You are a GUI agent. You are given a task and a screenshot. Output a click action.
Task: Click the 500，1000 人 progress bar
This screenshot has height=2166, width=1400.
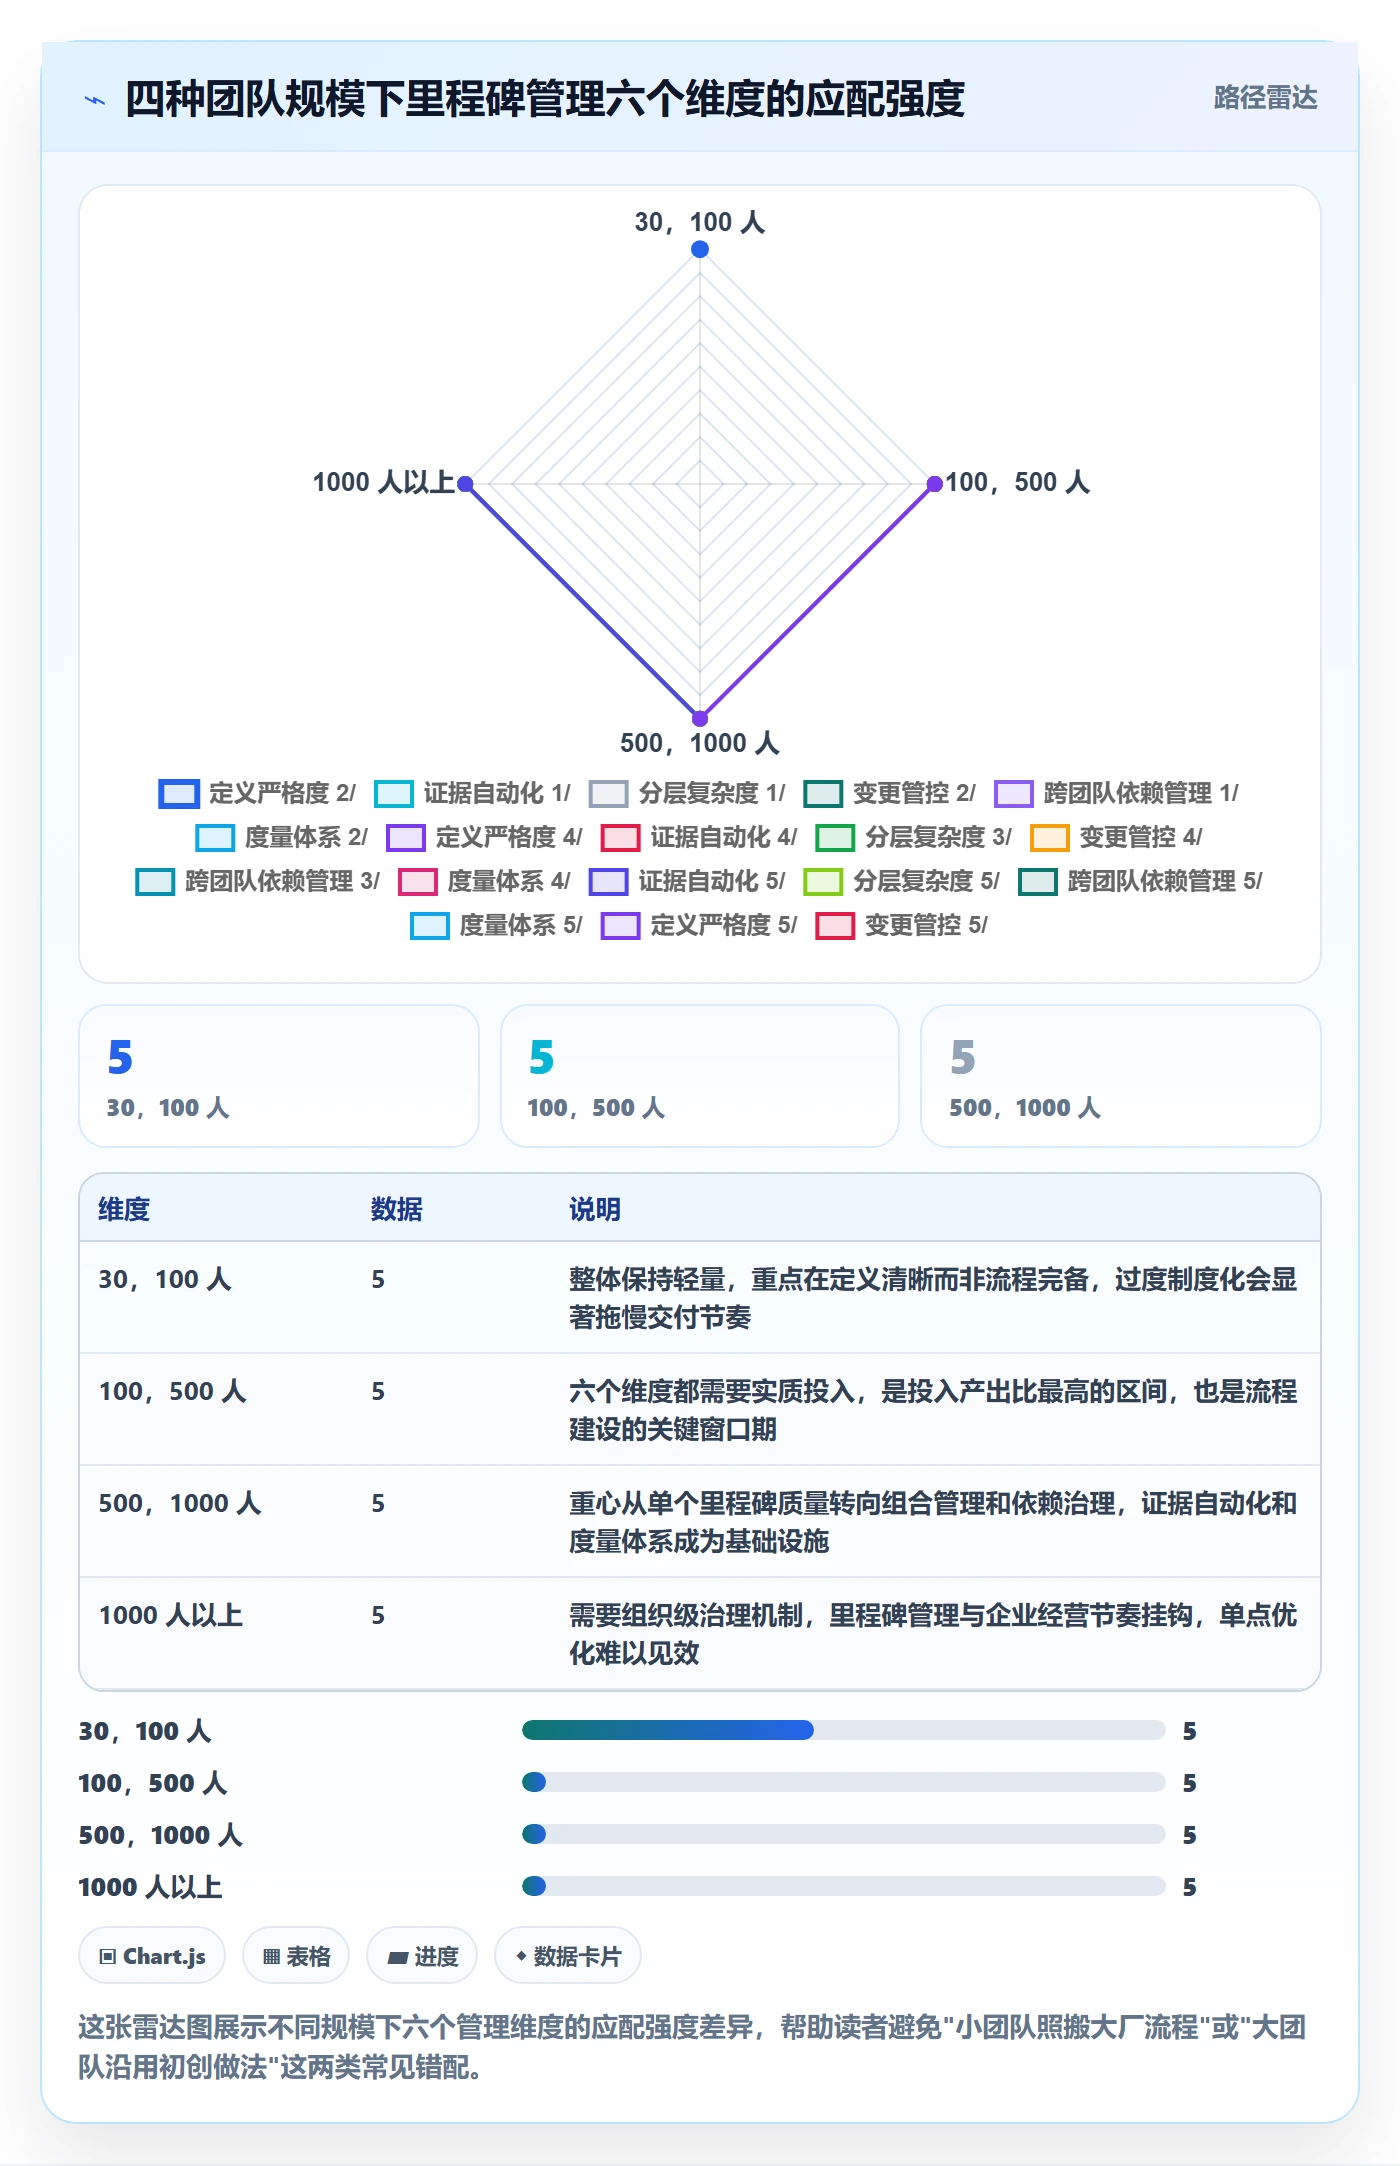coord(844,1834)
